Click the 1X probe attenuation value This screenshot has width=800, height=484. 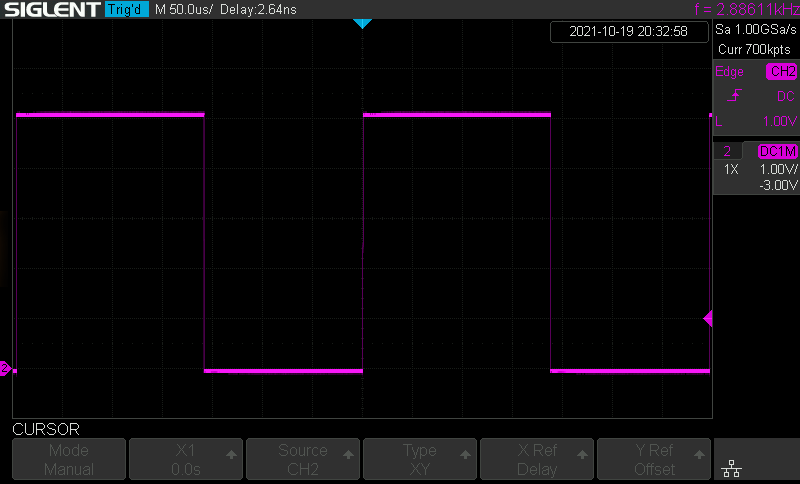click(731, 169)
